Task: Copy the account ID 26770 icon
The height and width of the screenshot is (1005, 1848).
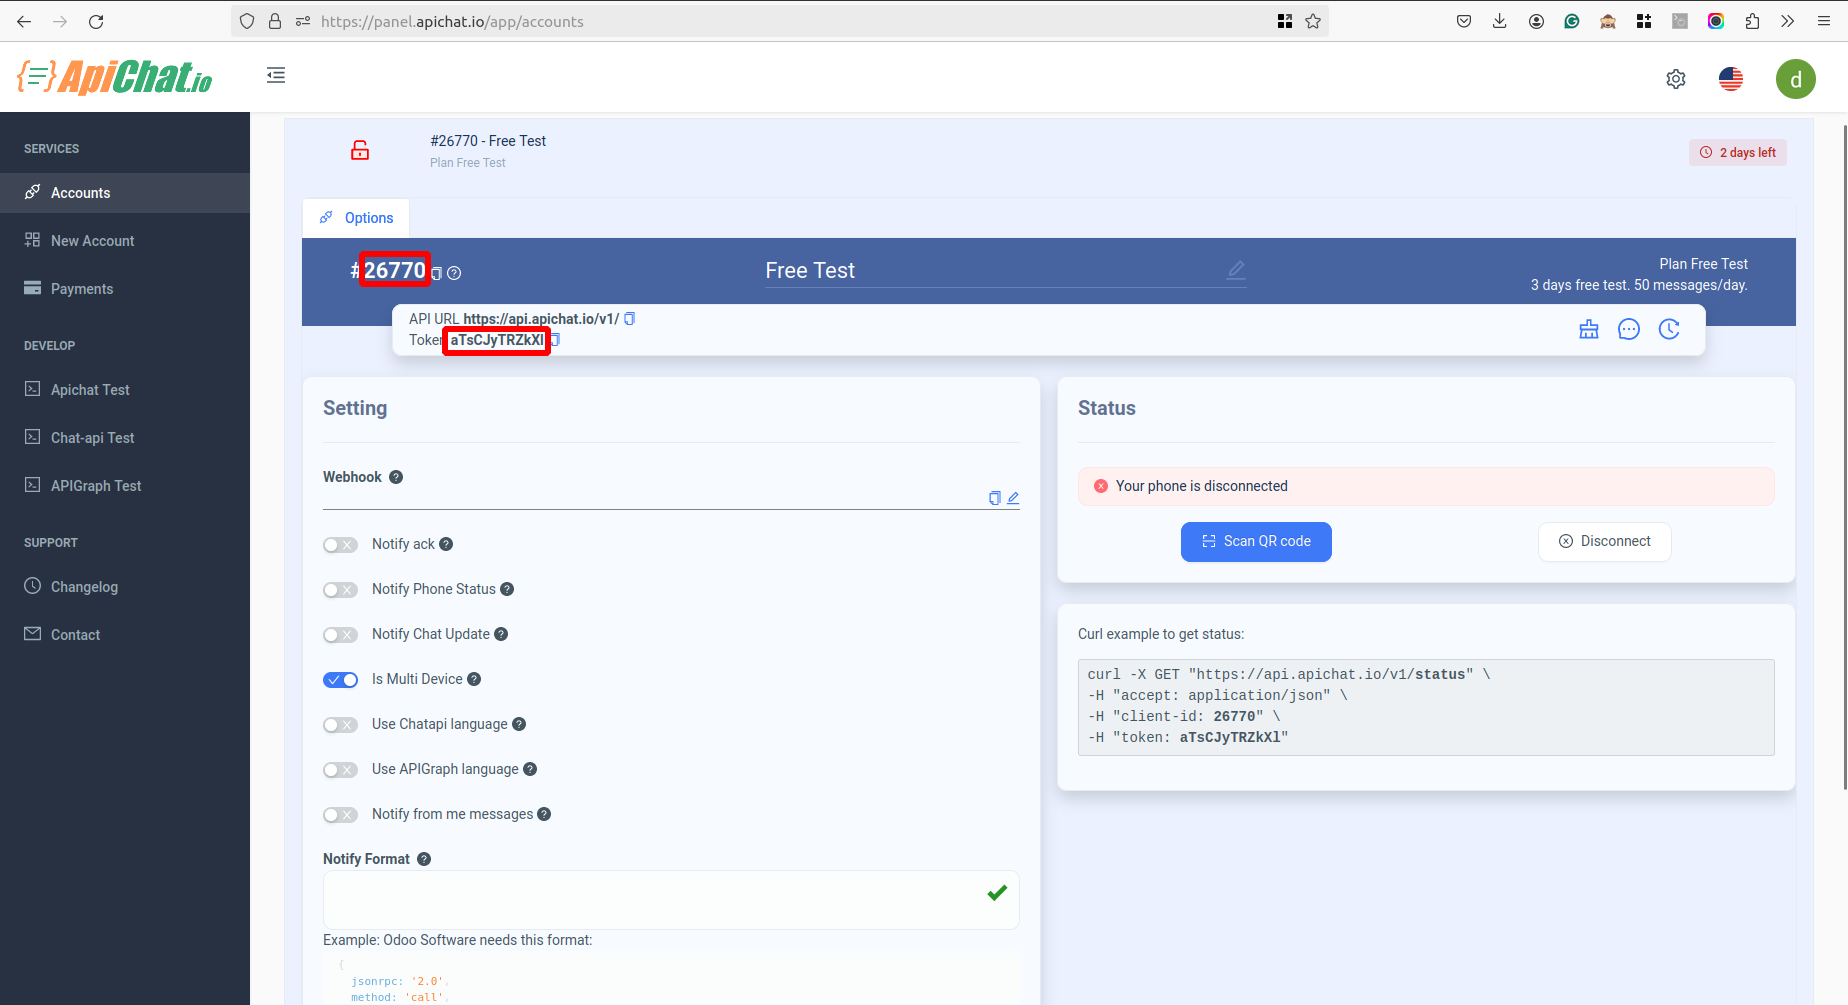Action: coord(437,273)
